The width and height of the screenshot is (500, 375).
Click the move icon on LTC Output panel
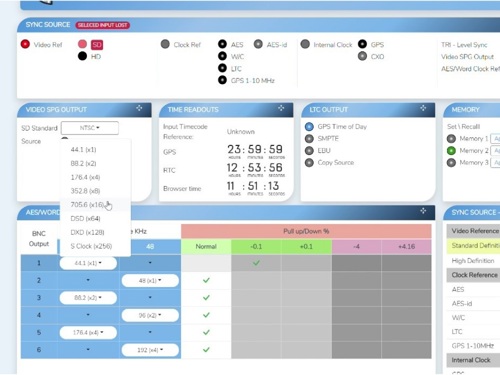coord(423,108)
